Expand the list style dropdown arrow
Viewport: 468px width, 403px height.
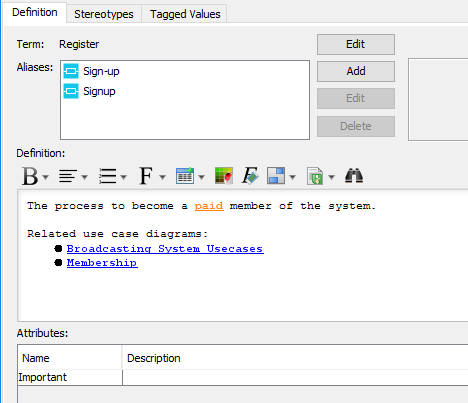pos(124,177)
